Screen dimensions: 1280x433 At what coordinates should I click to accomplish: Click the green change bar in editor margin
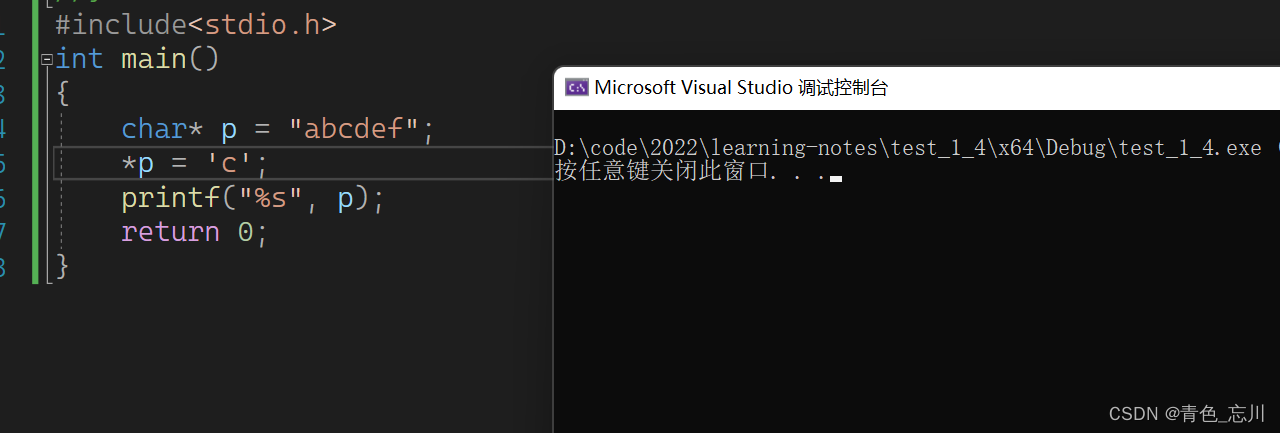(x=35, y=150)
